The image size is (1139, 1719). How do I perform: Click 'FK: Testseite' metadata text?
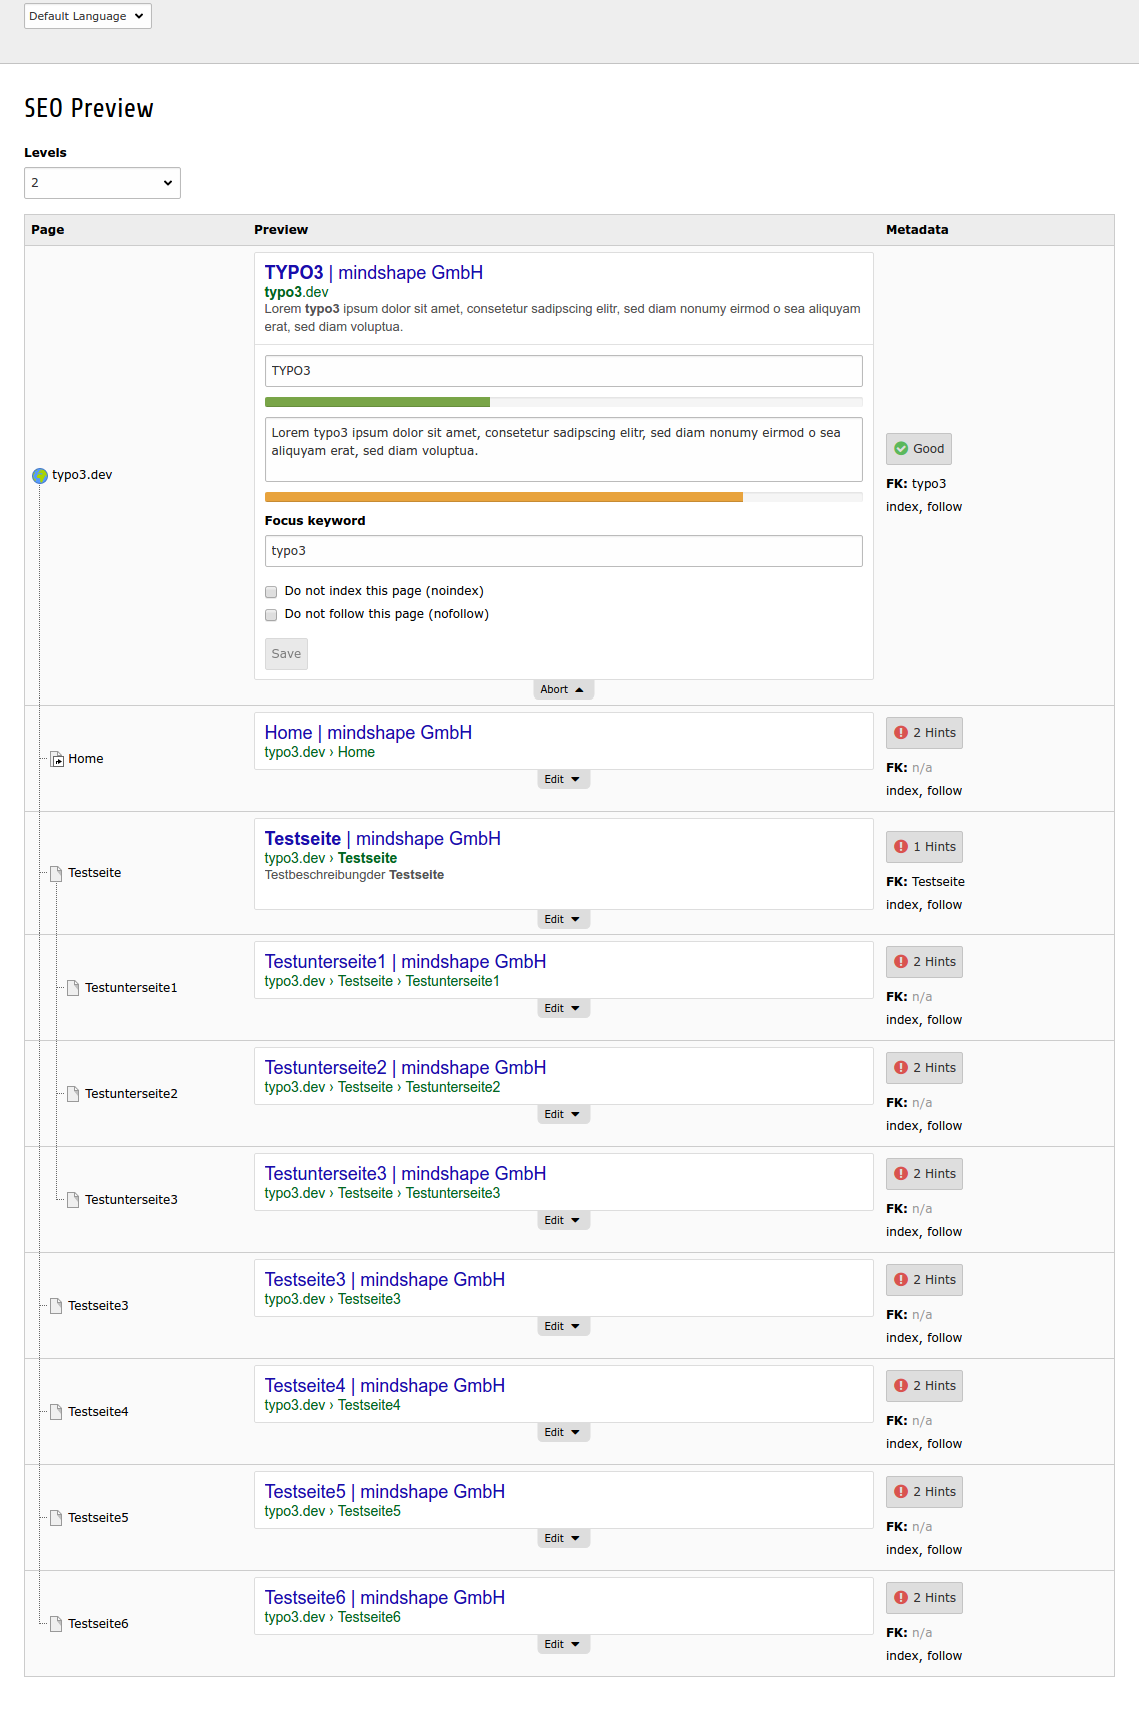tap(925, 882)
